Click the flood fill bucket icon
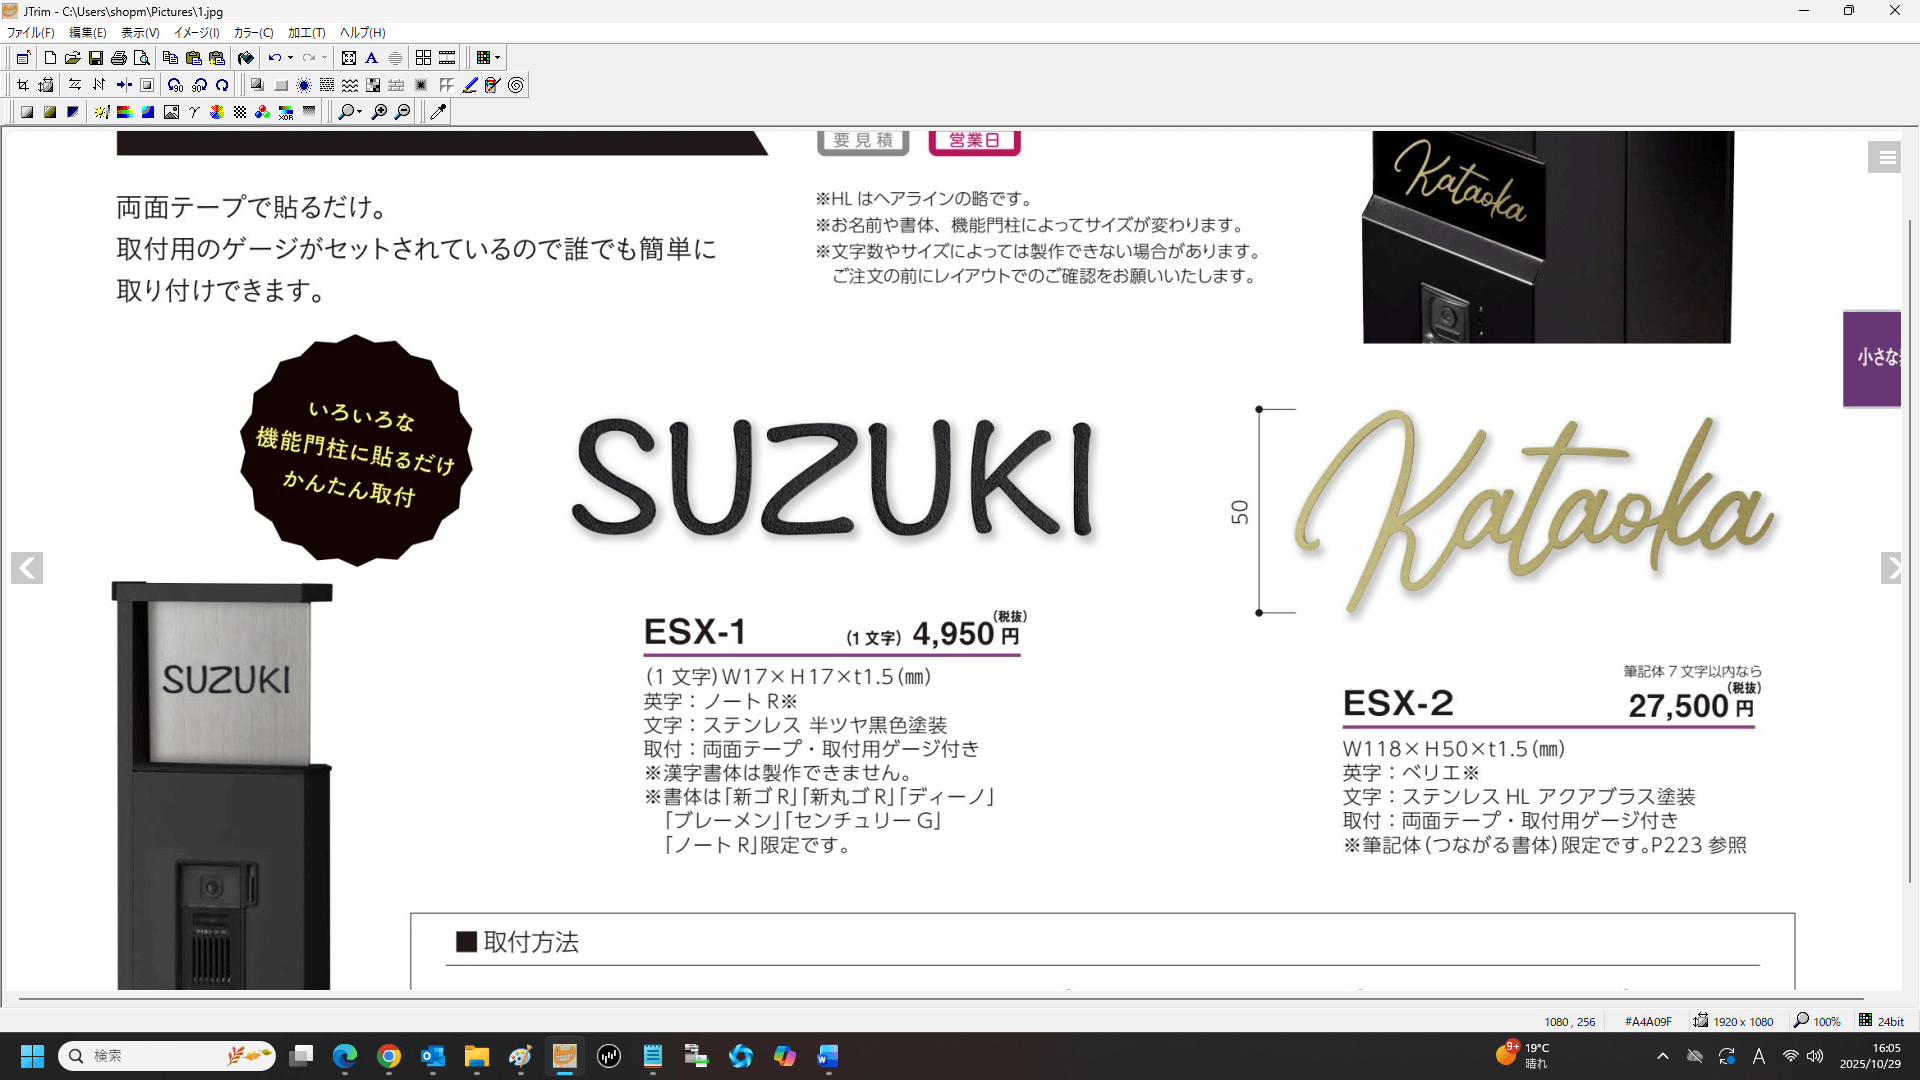This screenshot has height=1080, width=1920. click(246, 58)
